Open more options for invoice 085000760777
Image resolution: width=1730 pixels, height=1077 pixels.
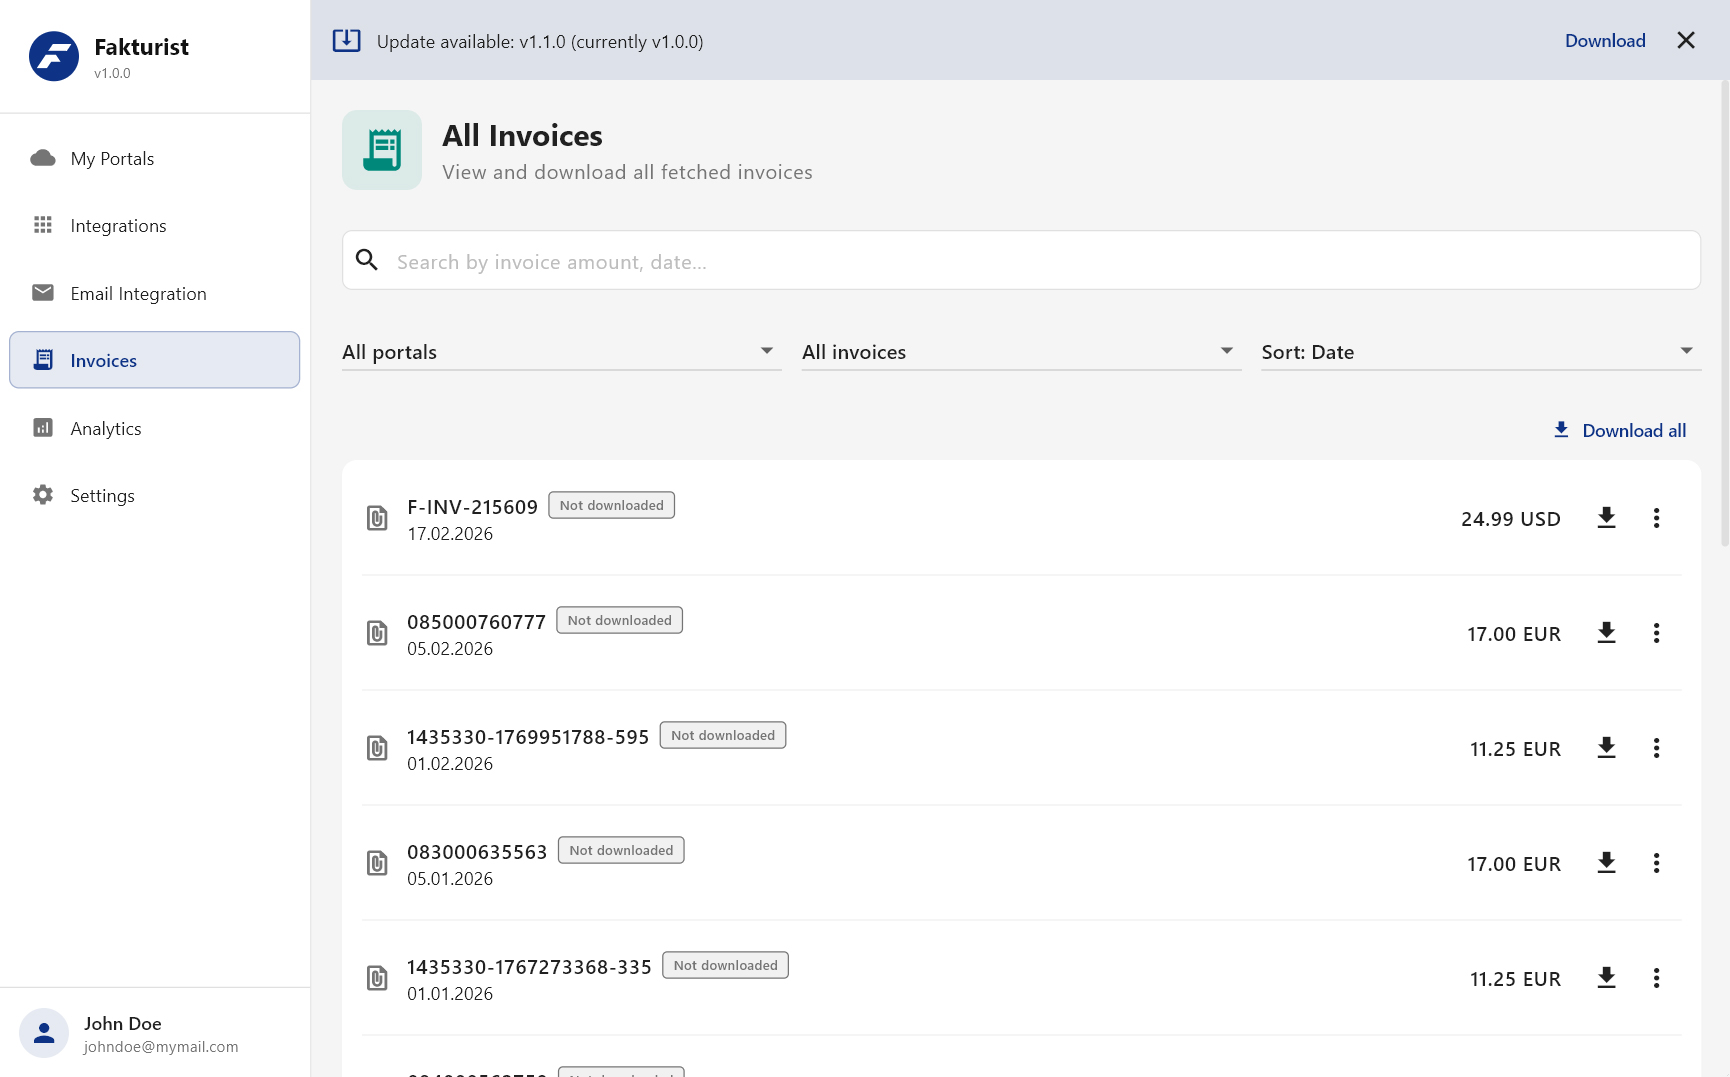tap(1656, 633)
